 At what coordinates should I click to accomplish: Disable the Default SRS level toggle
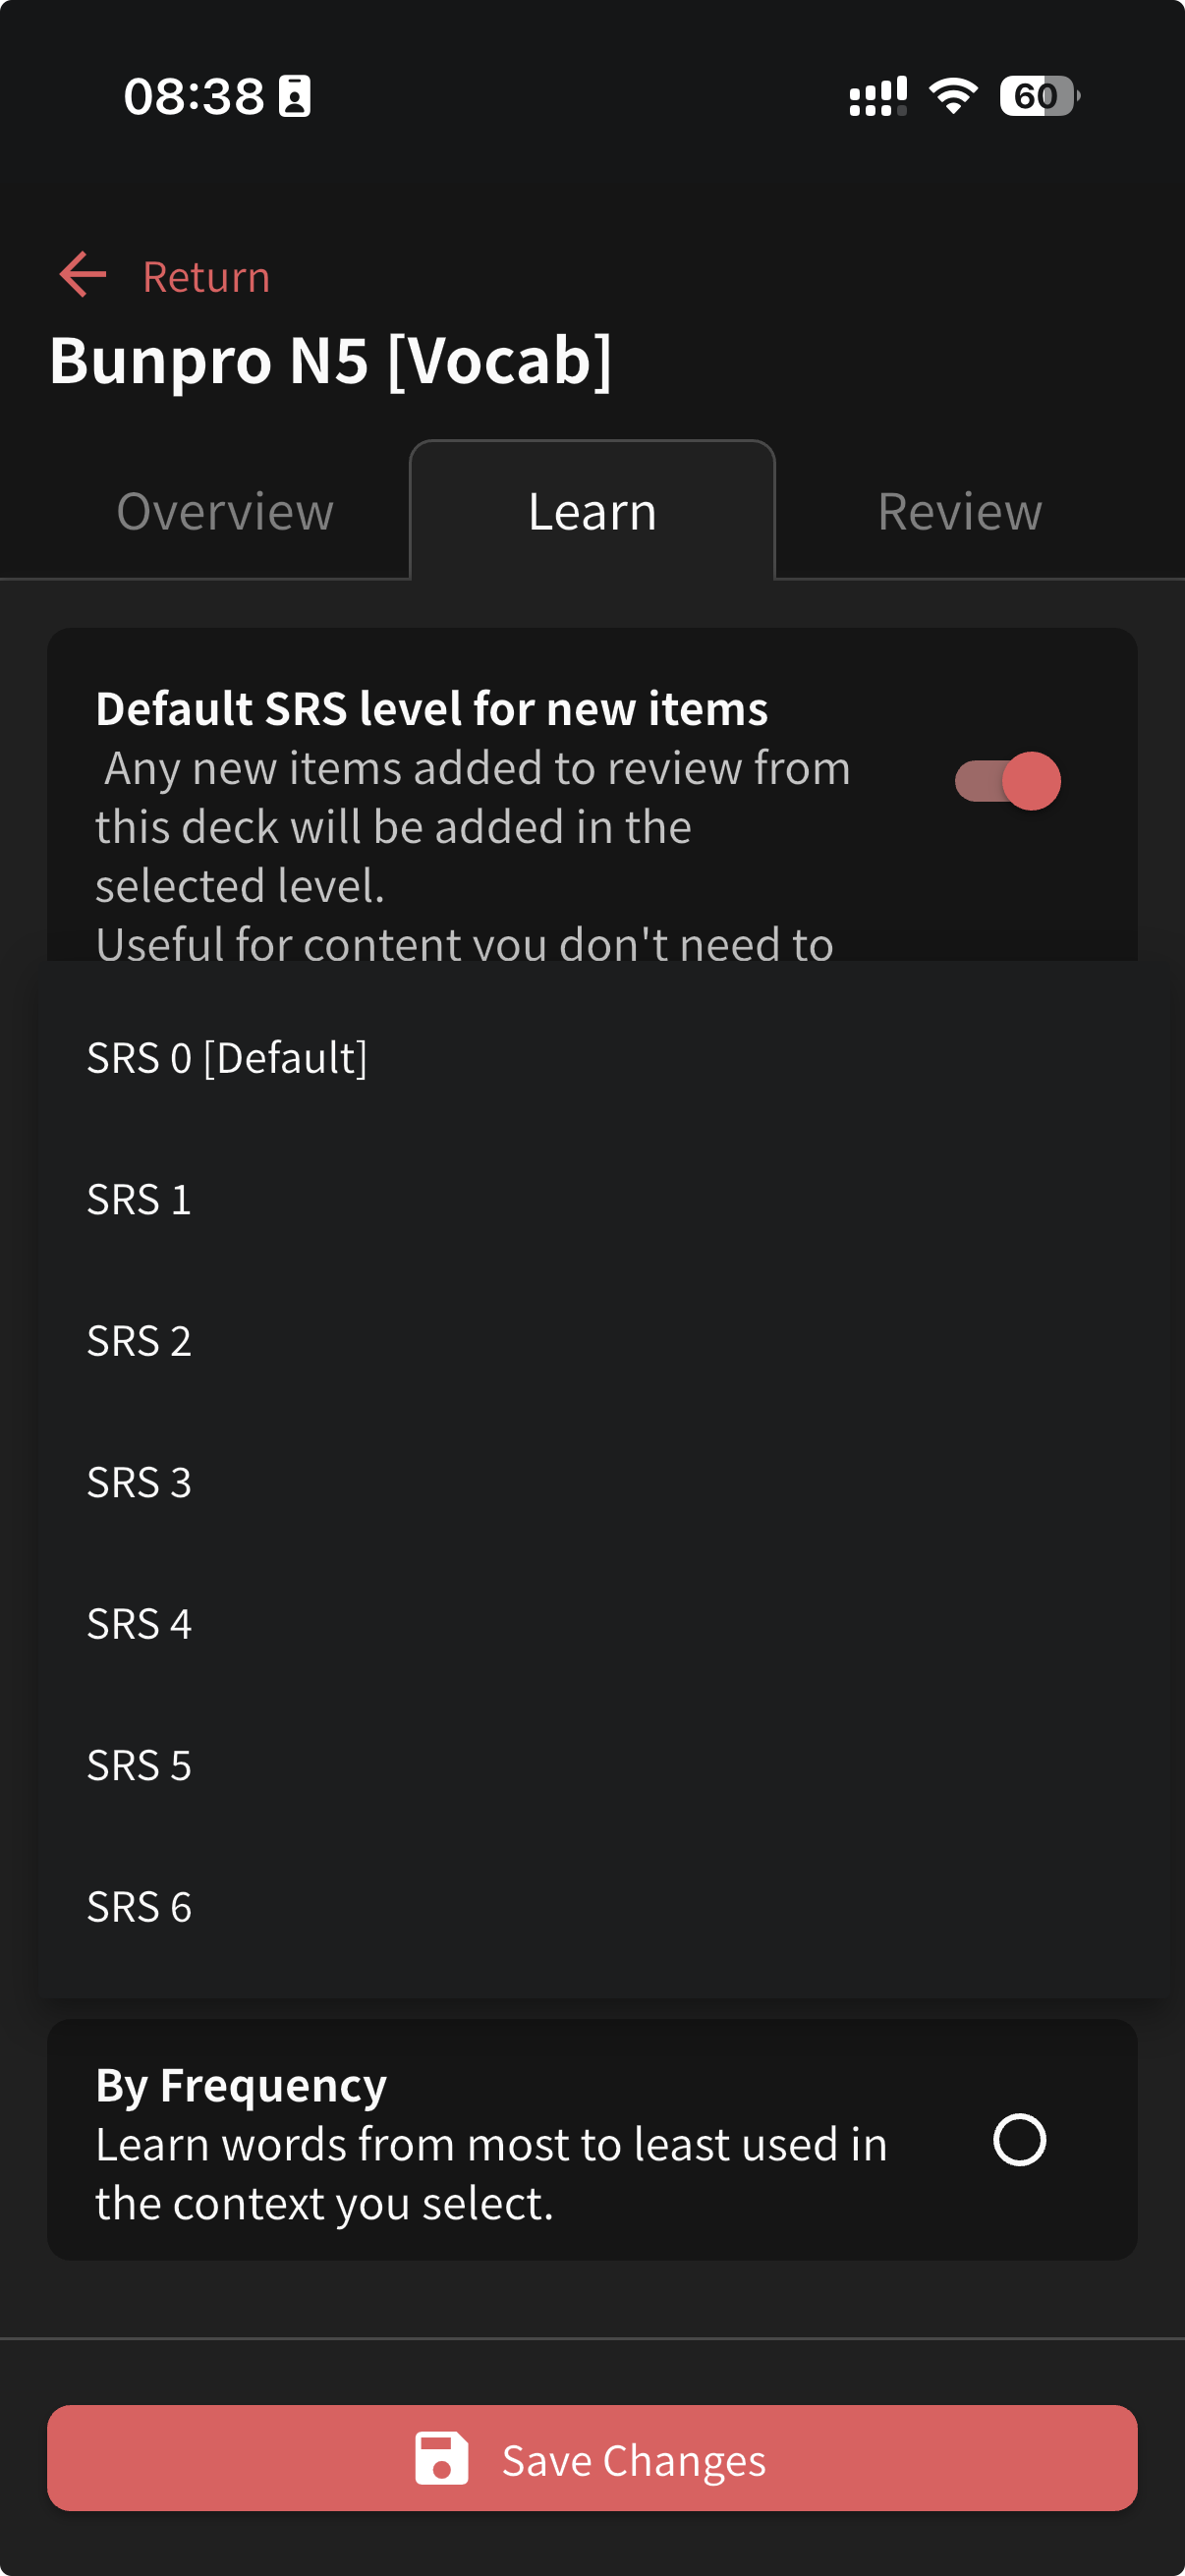pos(1007,781)
